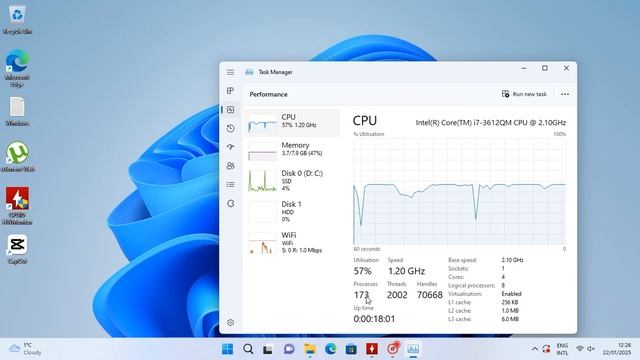Select Disk 1 HDD performance item

tap(292, 211)
